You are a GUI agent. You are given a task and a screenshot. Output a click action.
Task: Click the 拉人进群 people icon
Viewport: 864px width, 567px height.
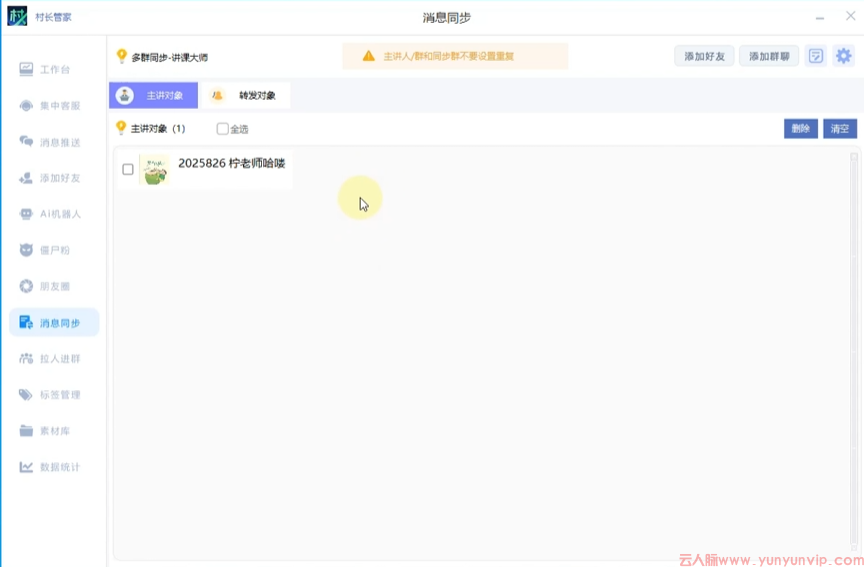tap(26, 359)
